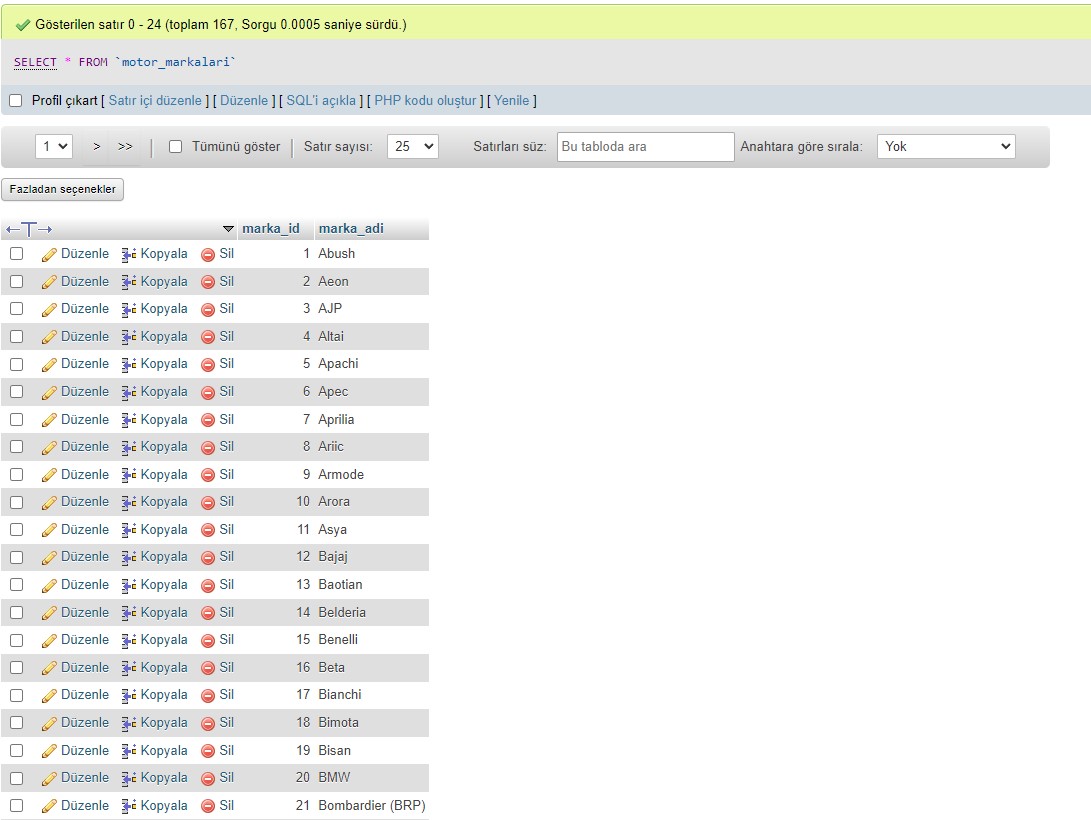This screenshot has width=1091, height=820.
Task: Jump to last page with >> button
Action: (x=125, y=147)
